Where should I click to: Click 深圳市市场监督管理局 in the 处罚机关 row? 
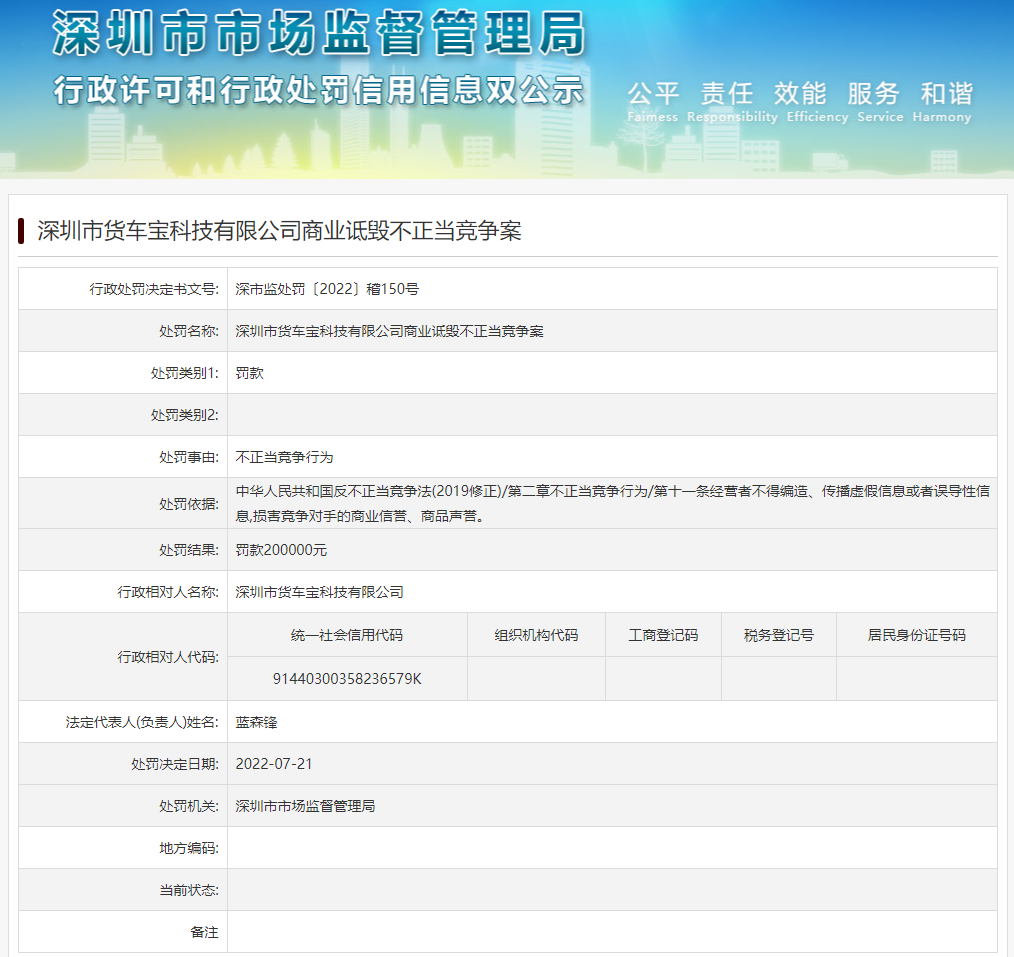305,806
